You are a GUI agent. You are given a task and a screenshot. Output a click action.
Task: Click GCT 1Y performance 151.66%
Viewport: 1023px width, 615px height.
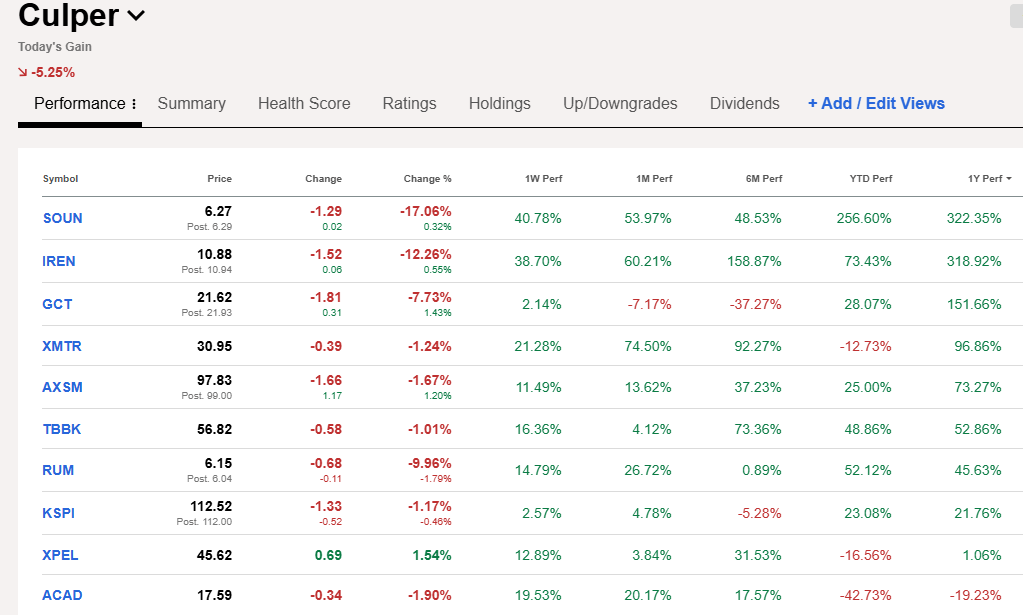pyautogui.click(x=973, y=305)
